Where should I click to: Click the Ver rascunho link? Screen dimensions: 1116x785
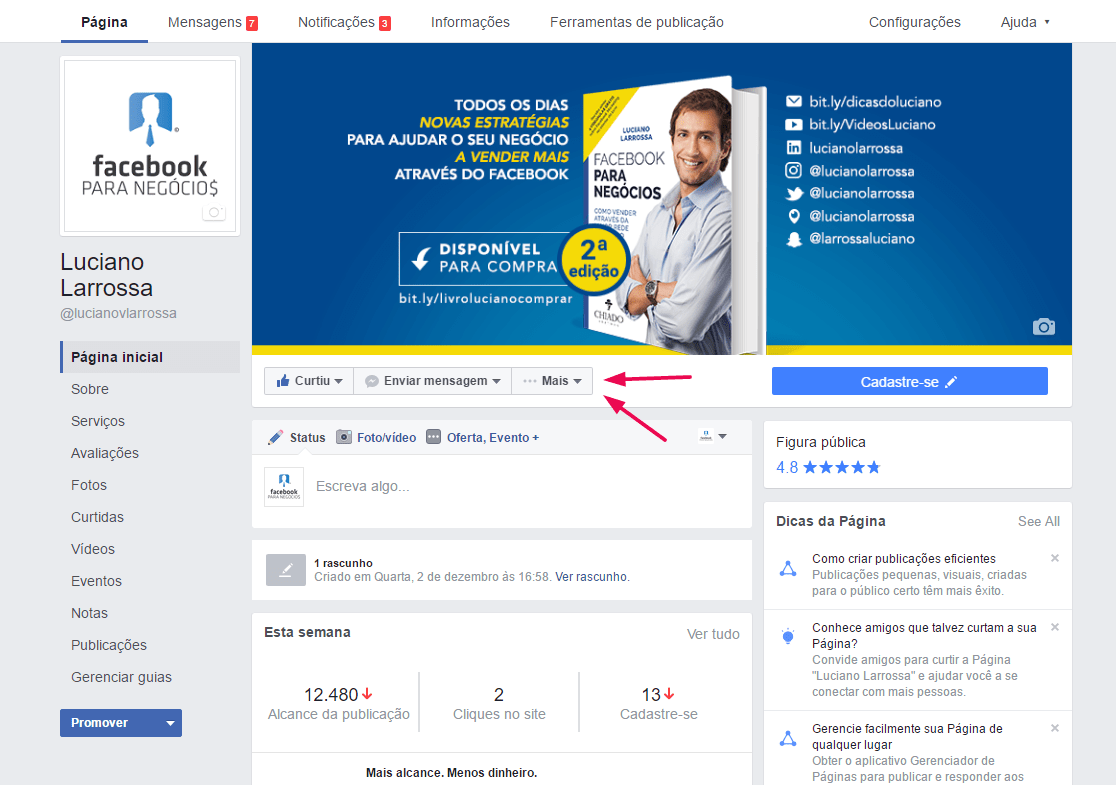[591, 576]
